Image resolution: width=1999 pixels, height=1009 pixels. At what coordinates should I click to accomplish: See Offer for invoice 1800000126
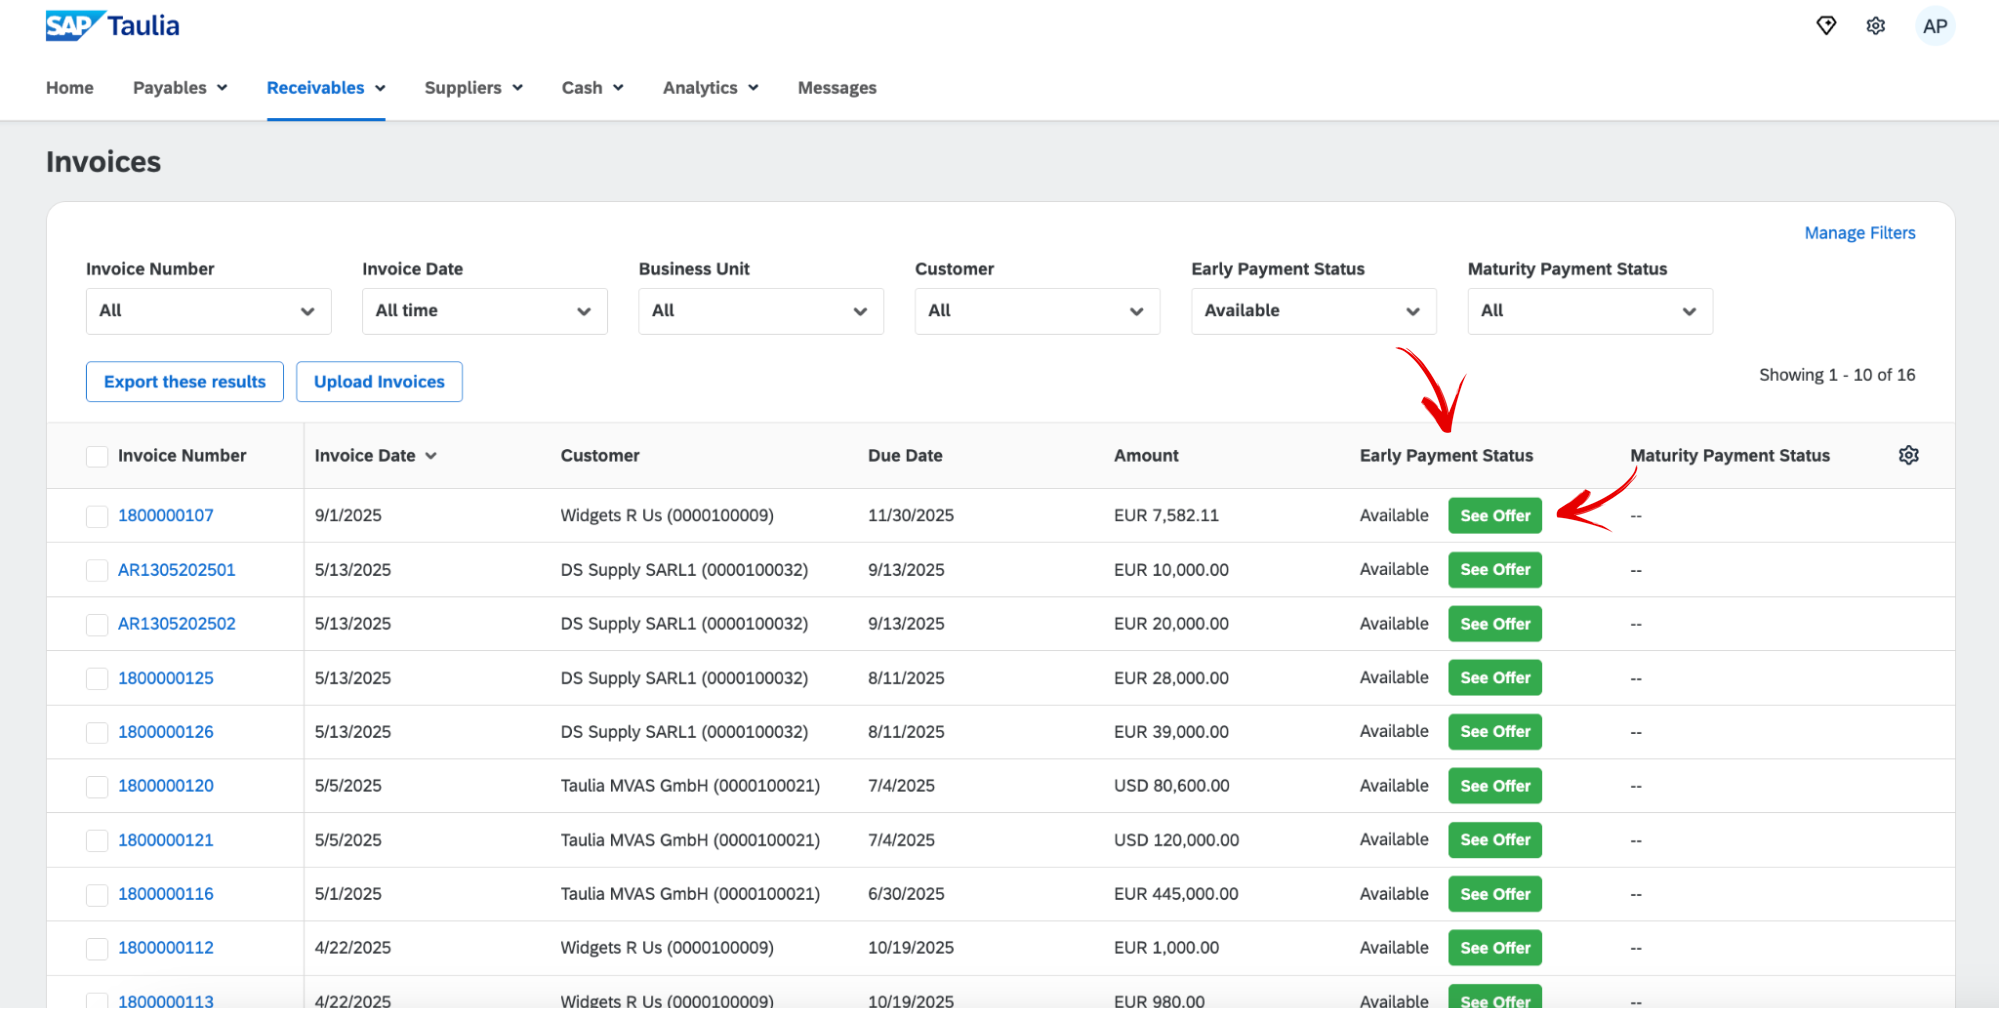pos(1495,732)
